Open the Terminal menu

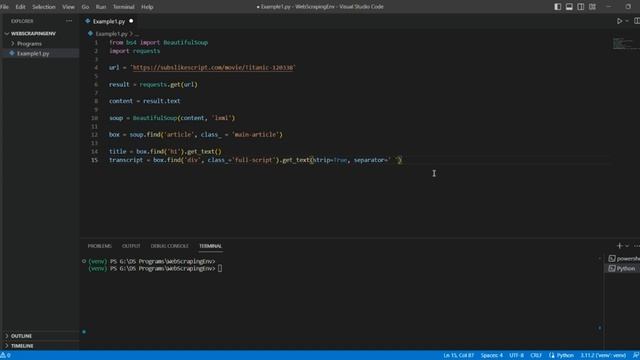pyautogui.click(x=124, y=7)
